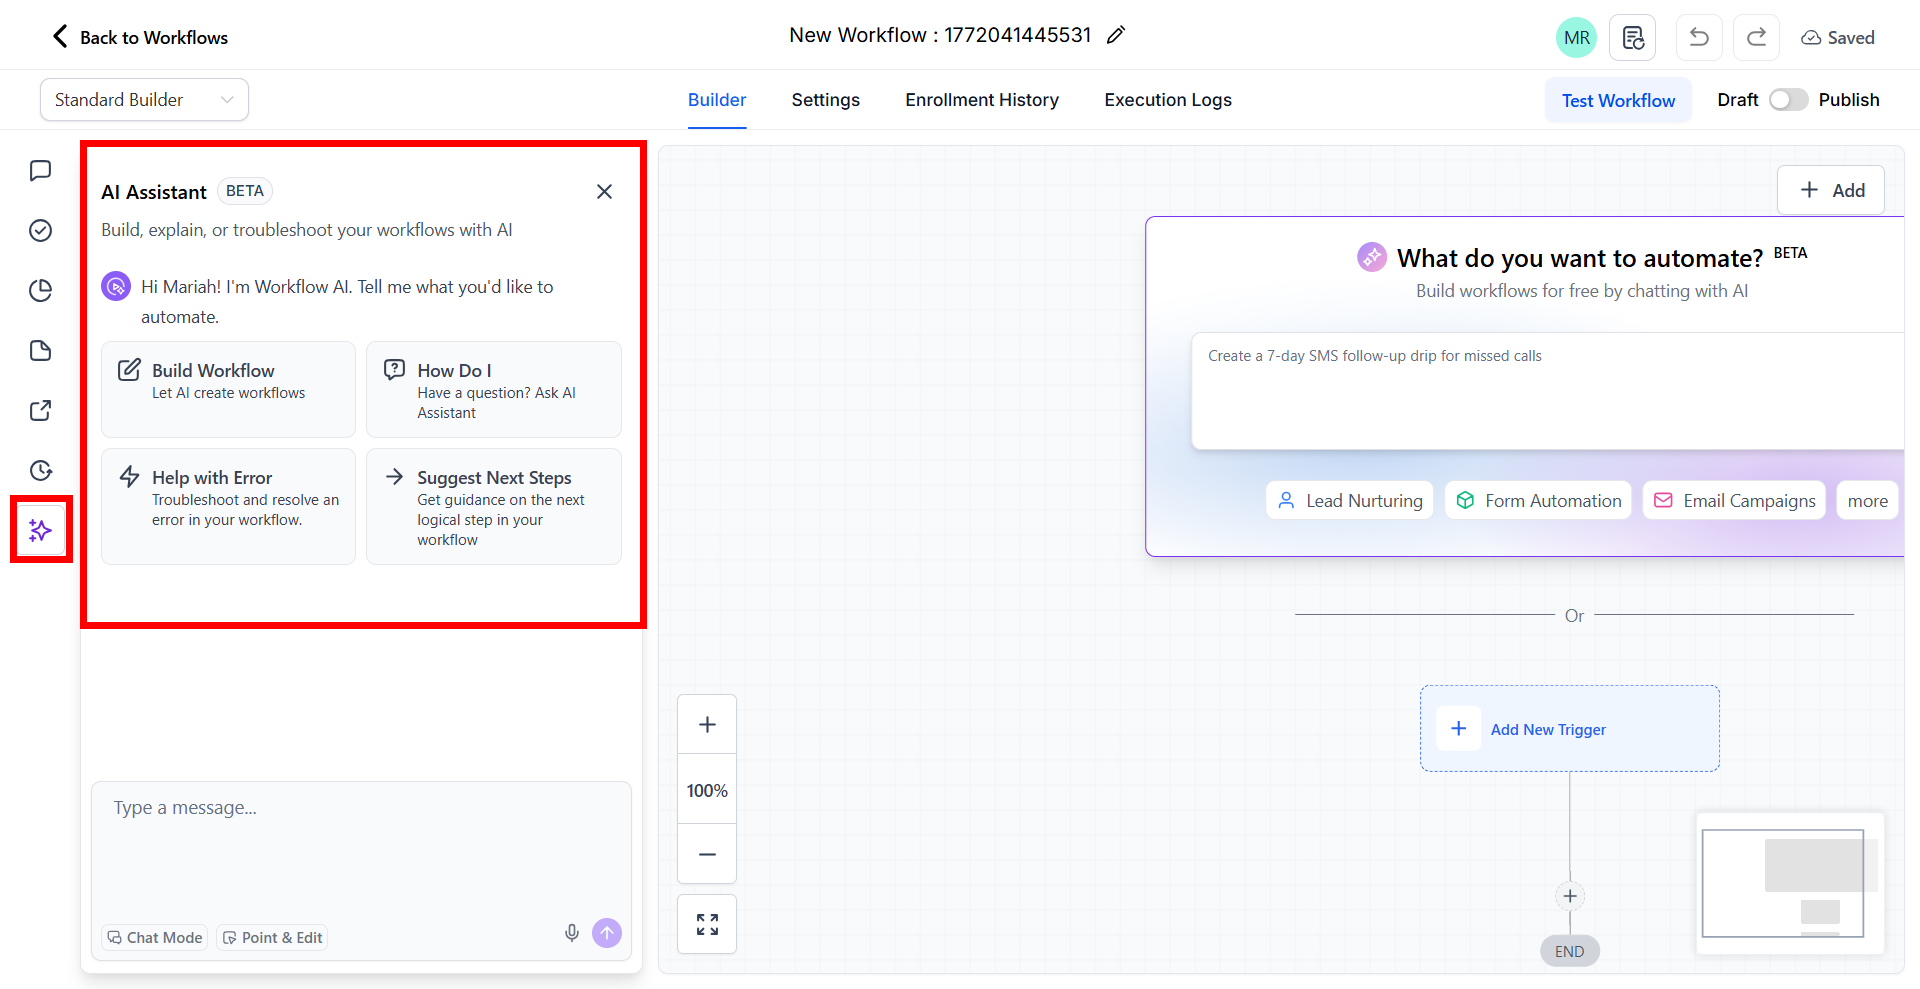
Task: Toggle the Draft/Publish switch
Action: pos(1788,100)
